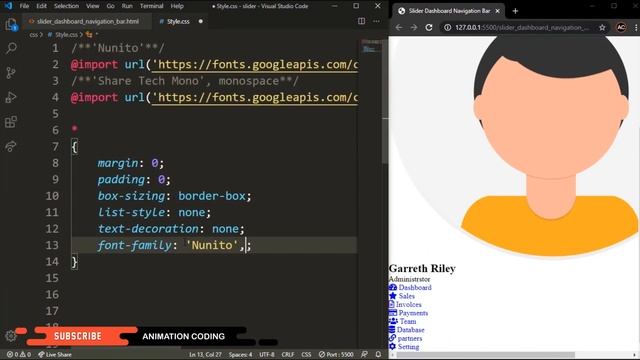The image size is (640, 360).
Task: Bookmark the page with star icon
Action: coord(602,27)
